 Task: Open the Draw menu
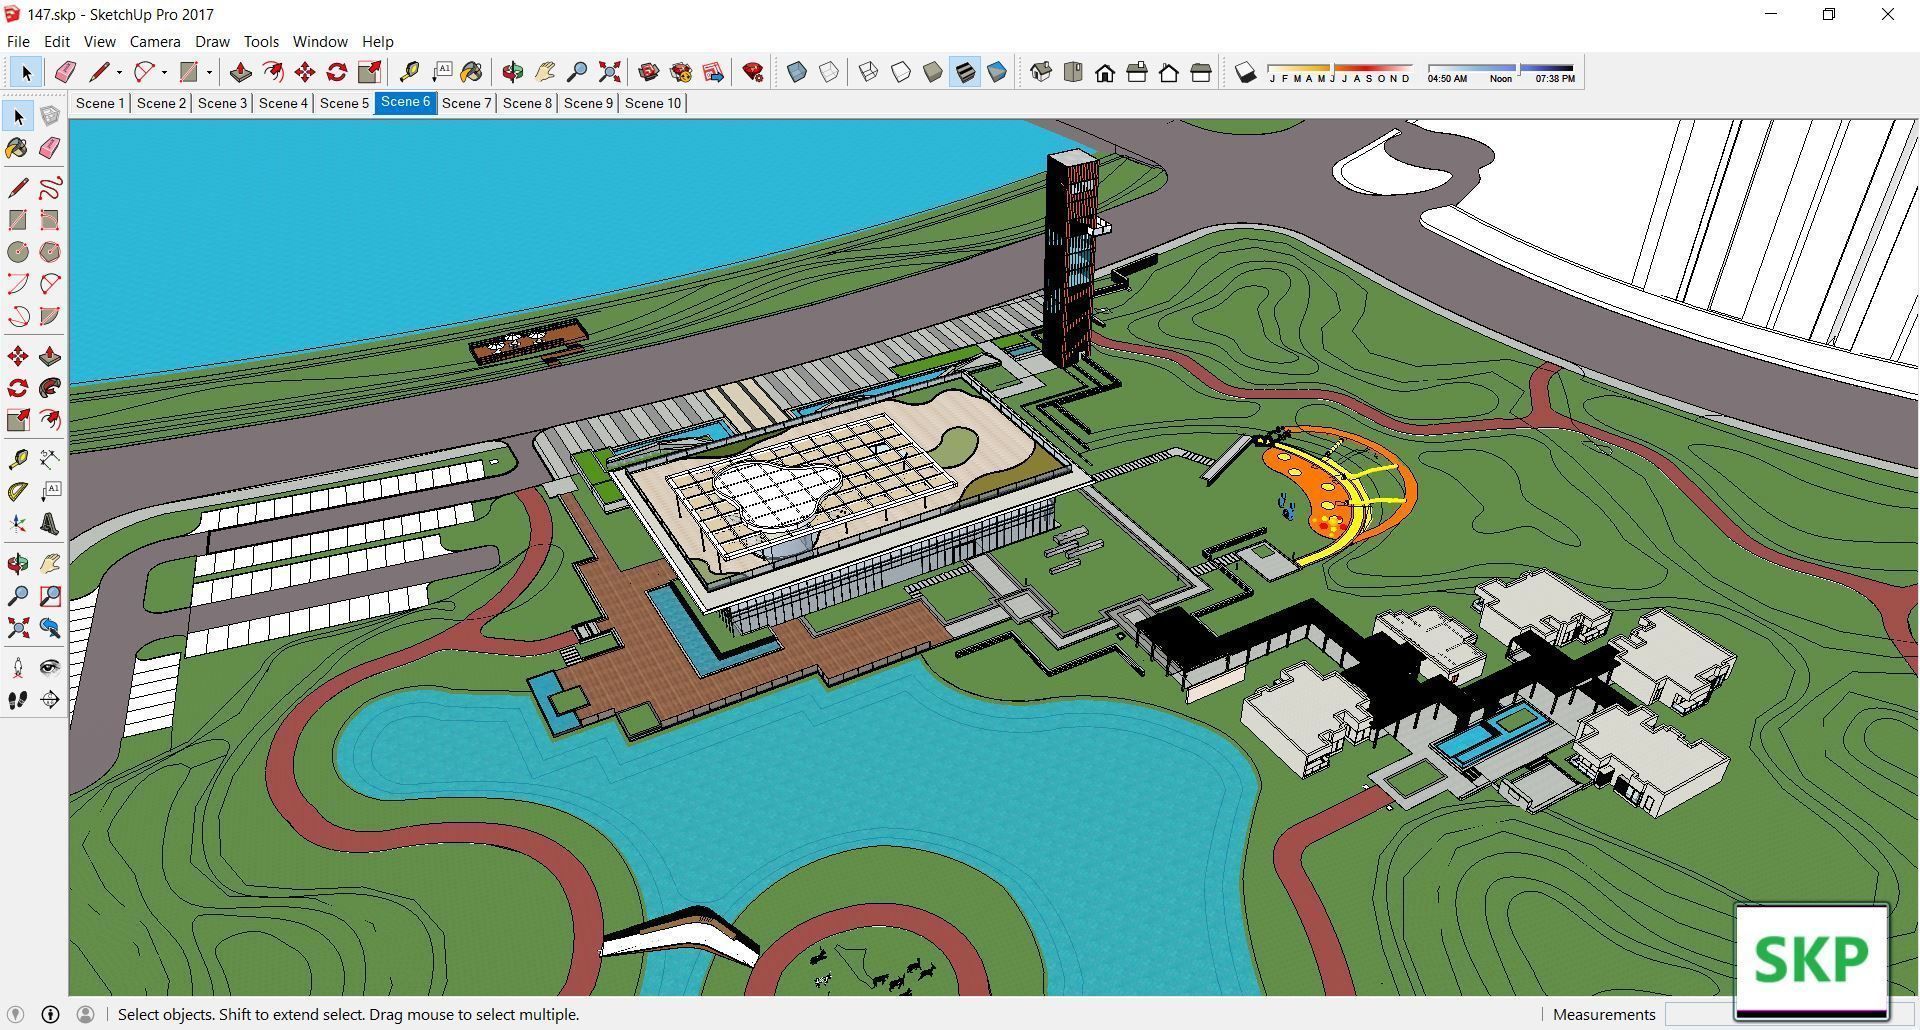(x=212, y=41)
